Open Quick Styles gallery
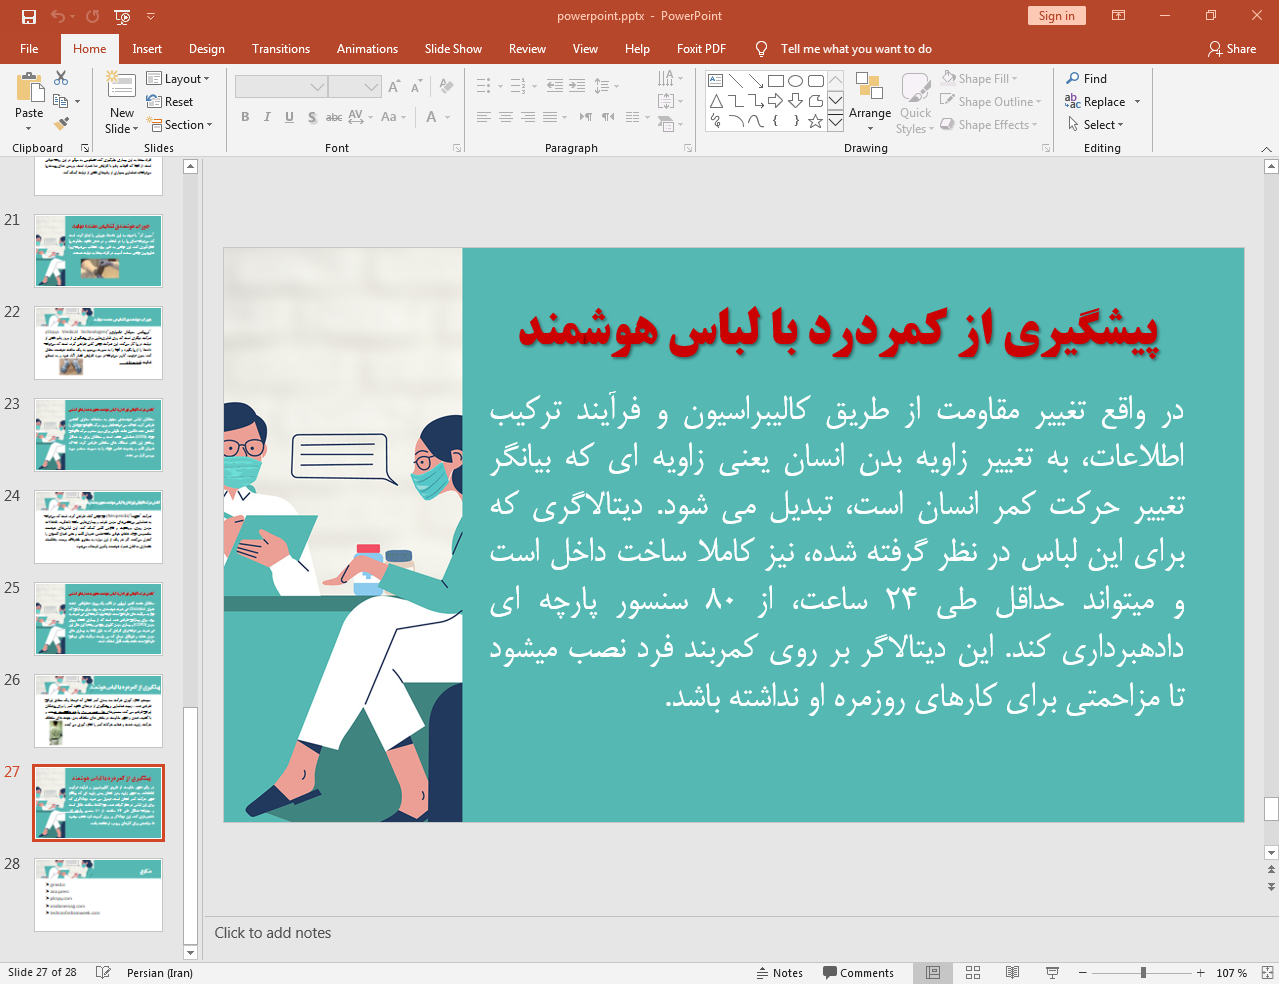The image size is (1279, 984). (915, 102)
